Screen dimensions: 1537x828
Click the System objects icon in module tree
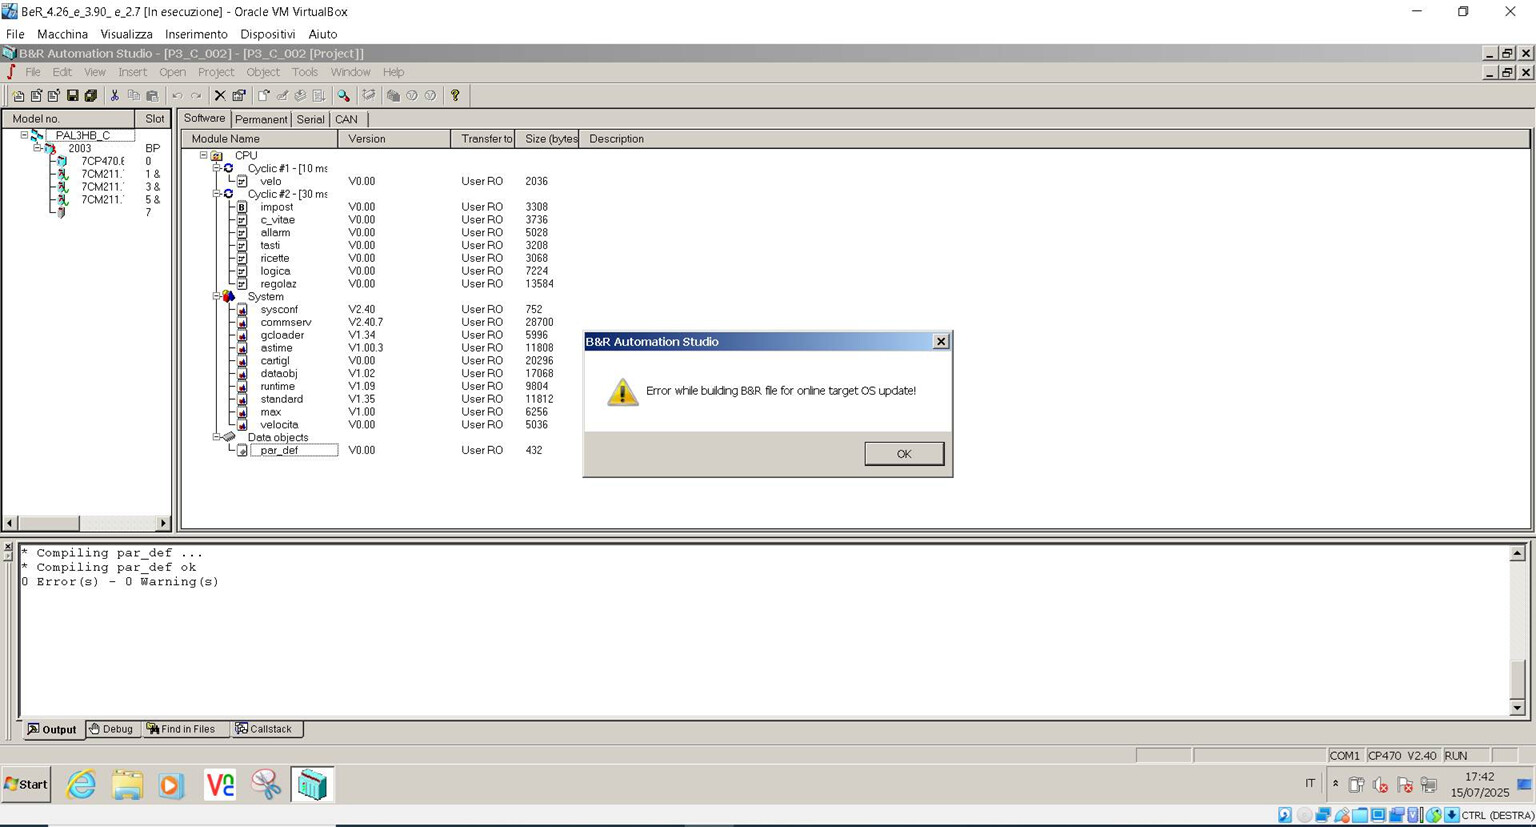pos(229,297)
